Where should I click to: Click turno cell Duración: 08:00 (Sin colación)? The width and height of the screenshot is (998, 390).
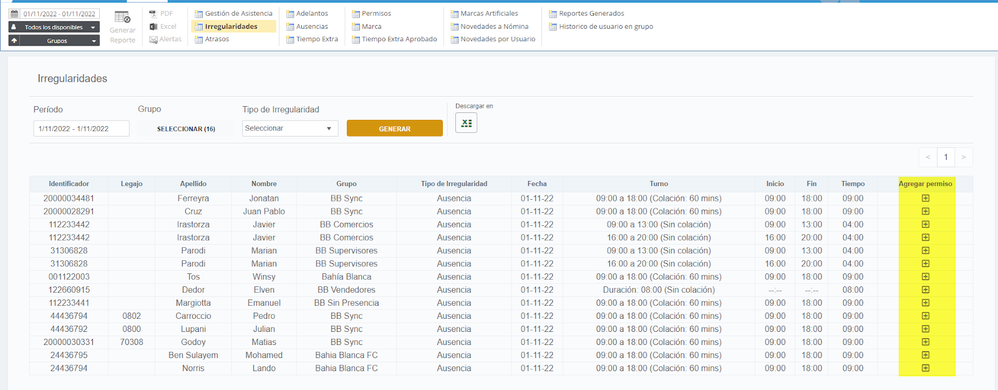(x=659, y=289)
